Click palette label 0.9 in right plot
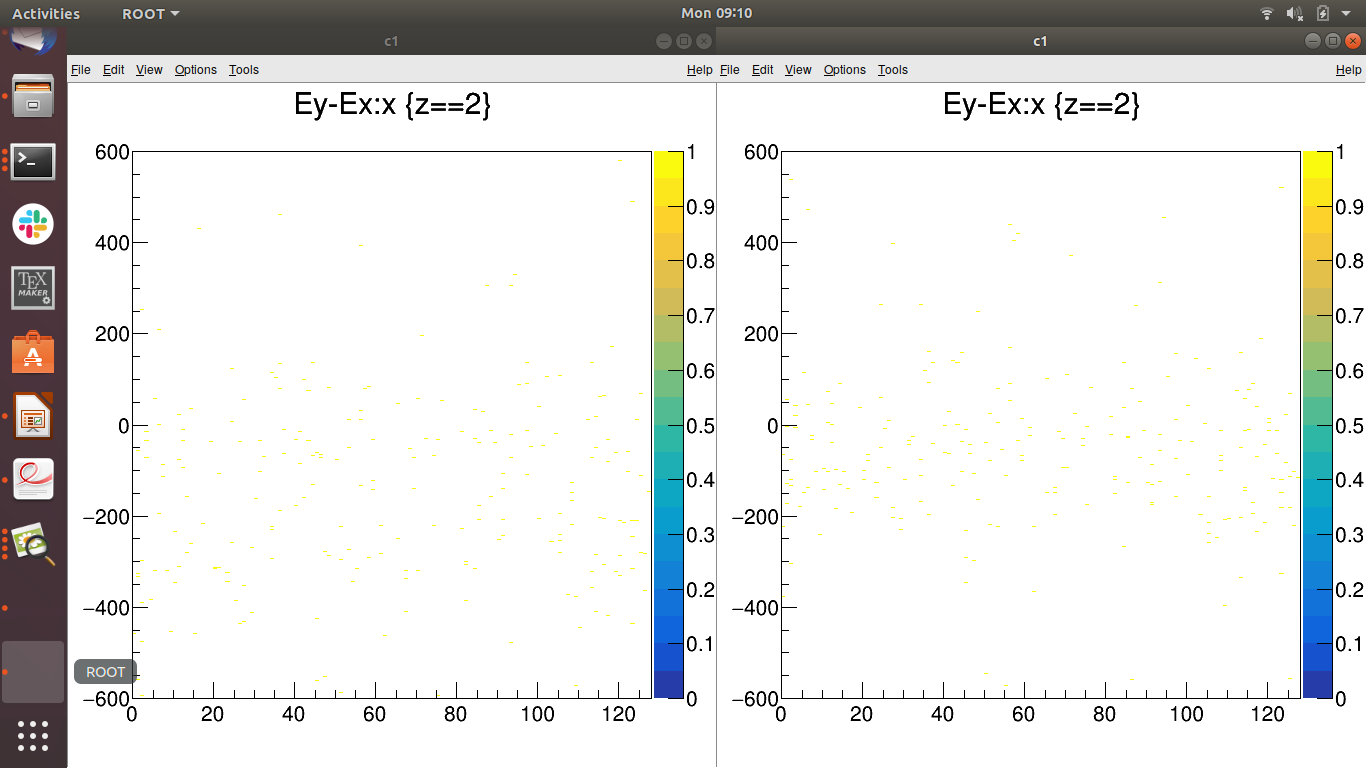 click(x=1349, y=207)
